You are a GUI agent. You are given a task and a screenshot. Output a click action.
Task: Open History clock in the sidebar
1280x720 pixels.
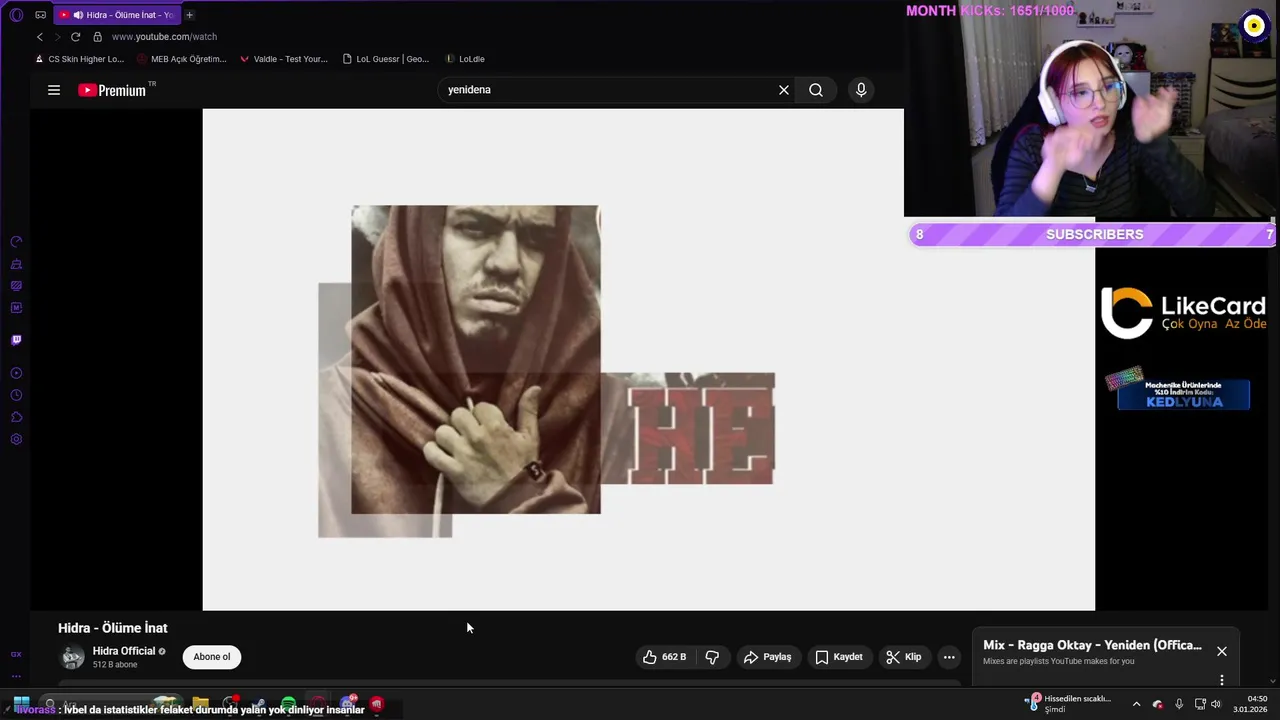pyautogui.click(x=16, y=395)
